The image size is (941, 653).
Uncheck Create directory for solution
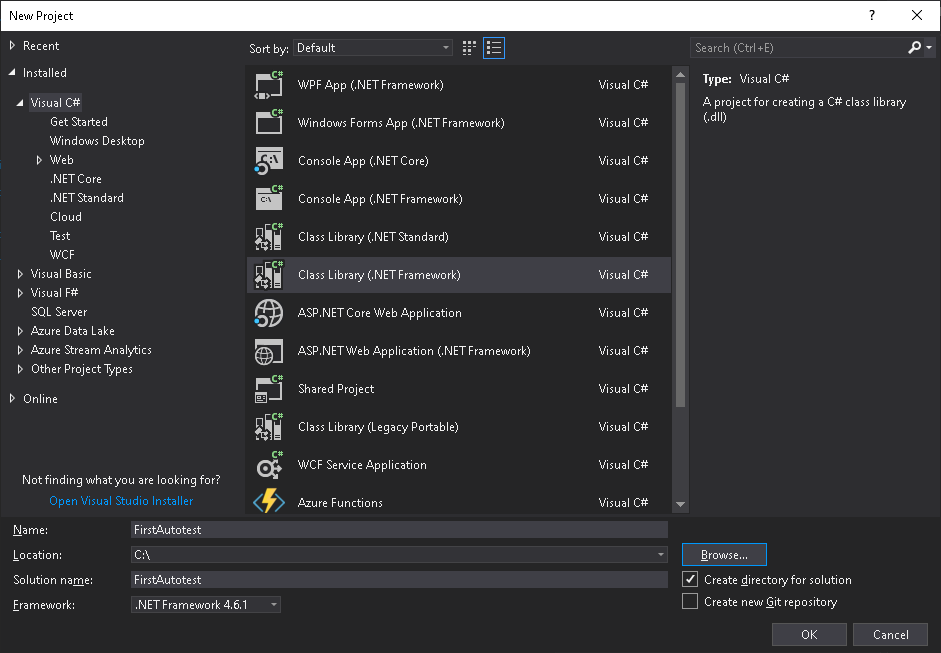[x=690, y=580]
